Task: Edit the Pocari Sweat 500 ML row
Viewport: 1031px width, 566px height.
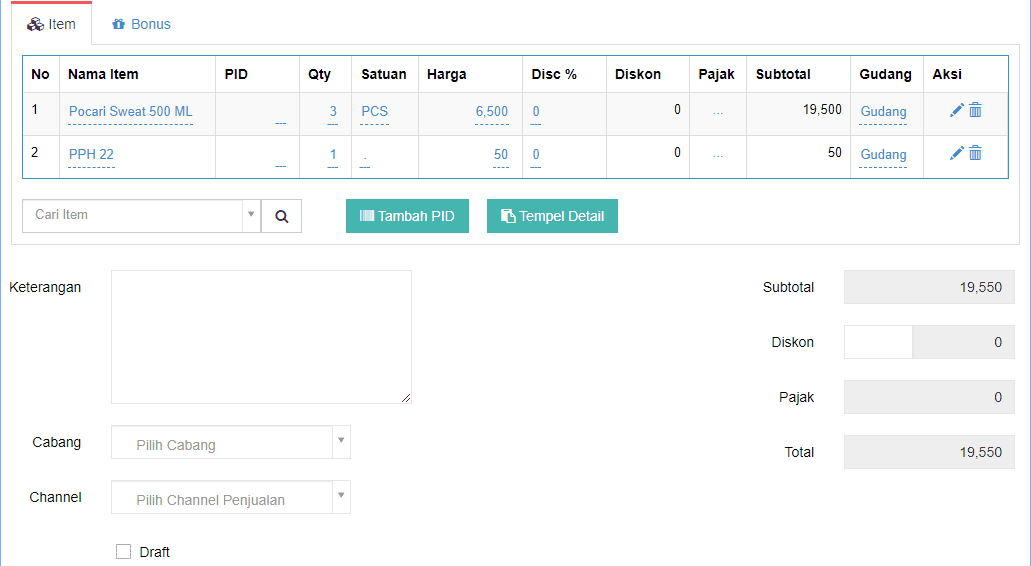Action: [x=957, y=110]
